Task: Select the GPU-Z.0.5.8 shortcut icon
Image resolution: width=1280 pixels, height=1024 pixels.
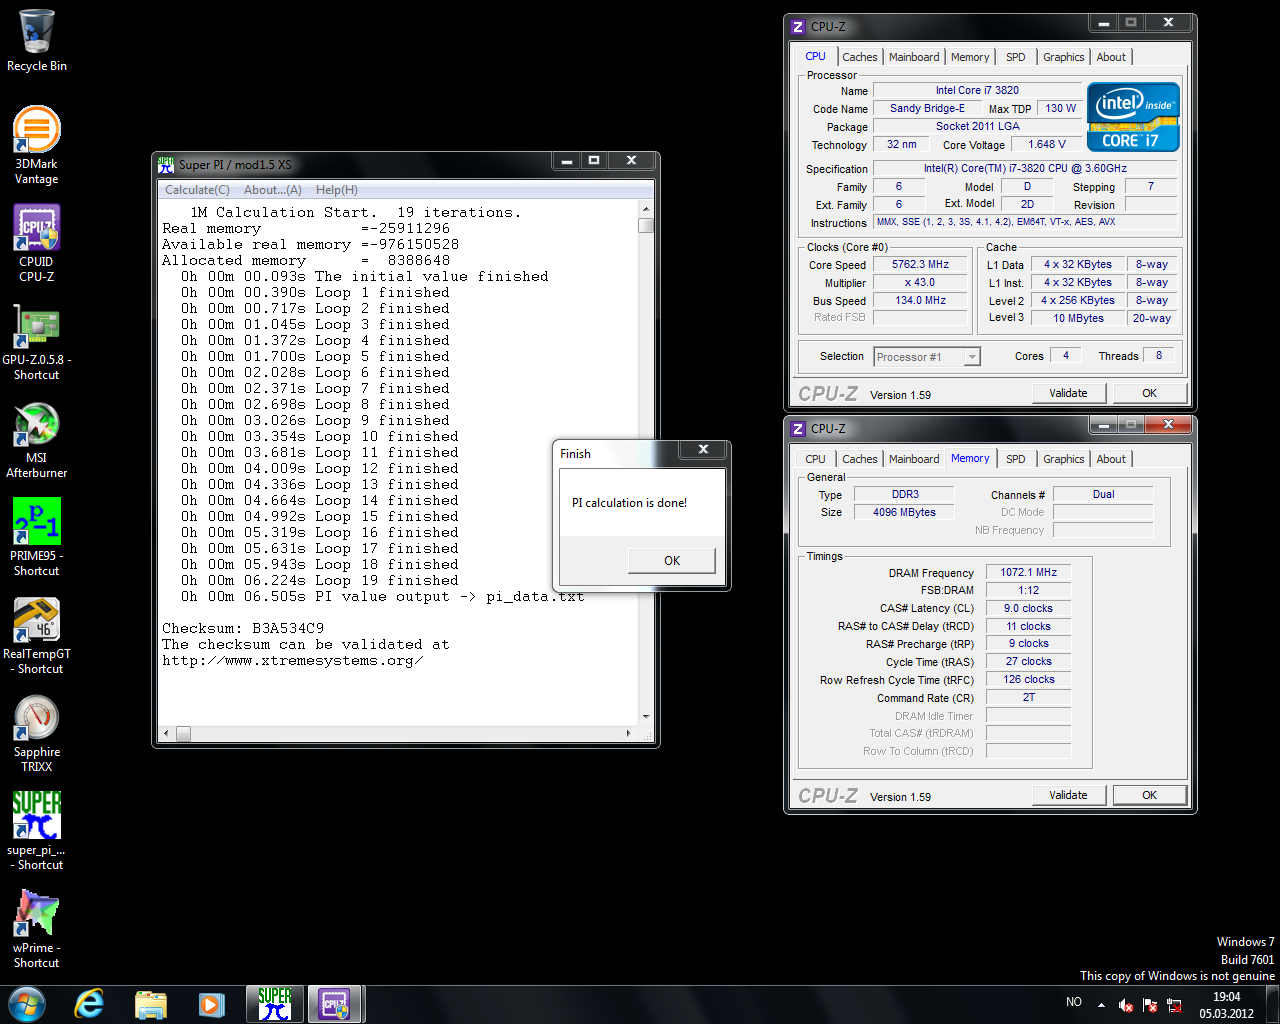Action: [x=37, y=341]
